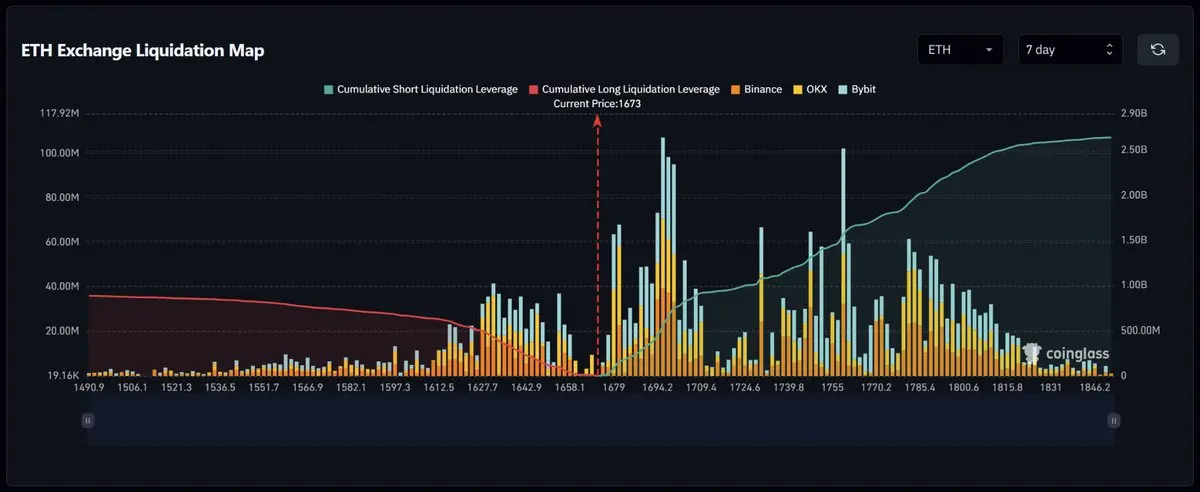1200x492 pixels.
Task: Click the red Cumulative Long legend swatch
Action: (533, 90)
